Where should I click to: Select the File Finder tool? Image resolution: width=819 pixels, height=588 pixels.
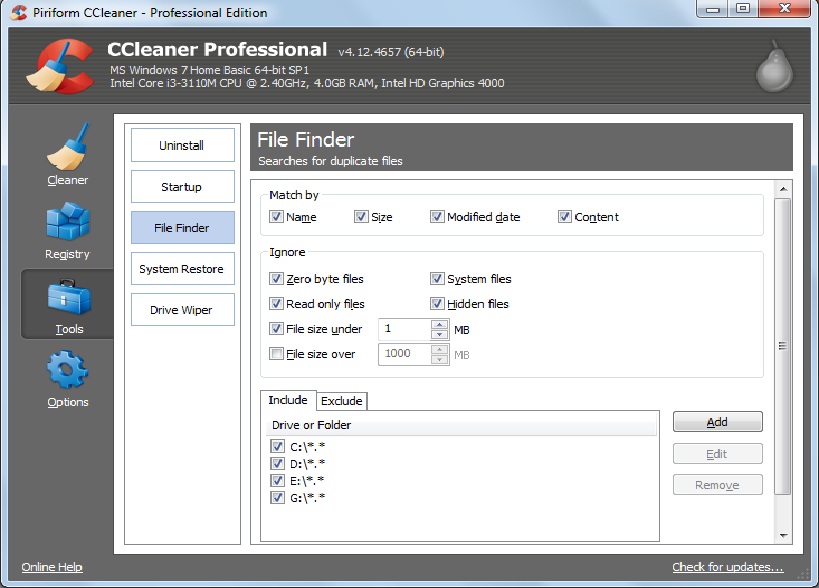182,228
